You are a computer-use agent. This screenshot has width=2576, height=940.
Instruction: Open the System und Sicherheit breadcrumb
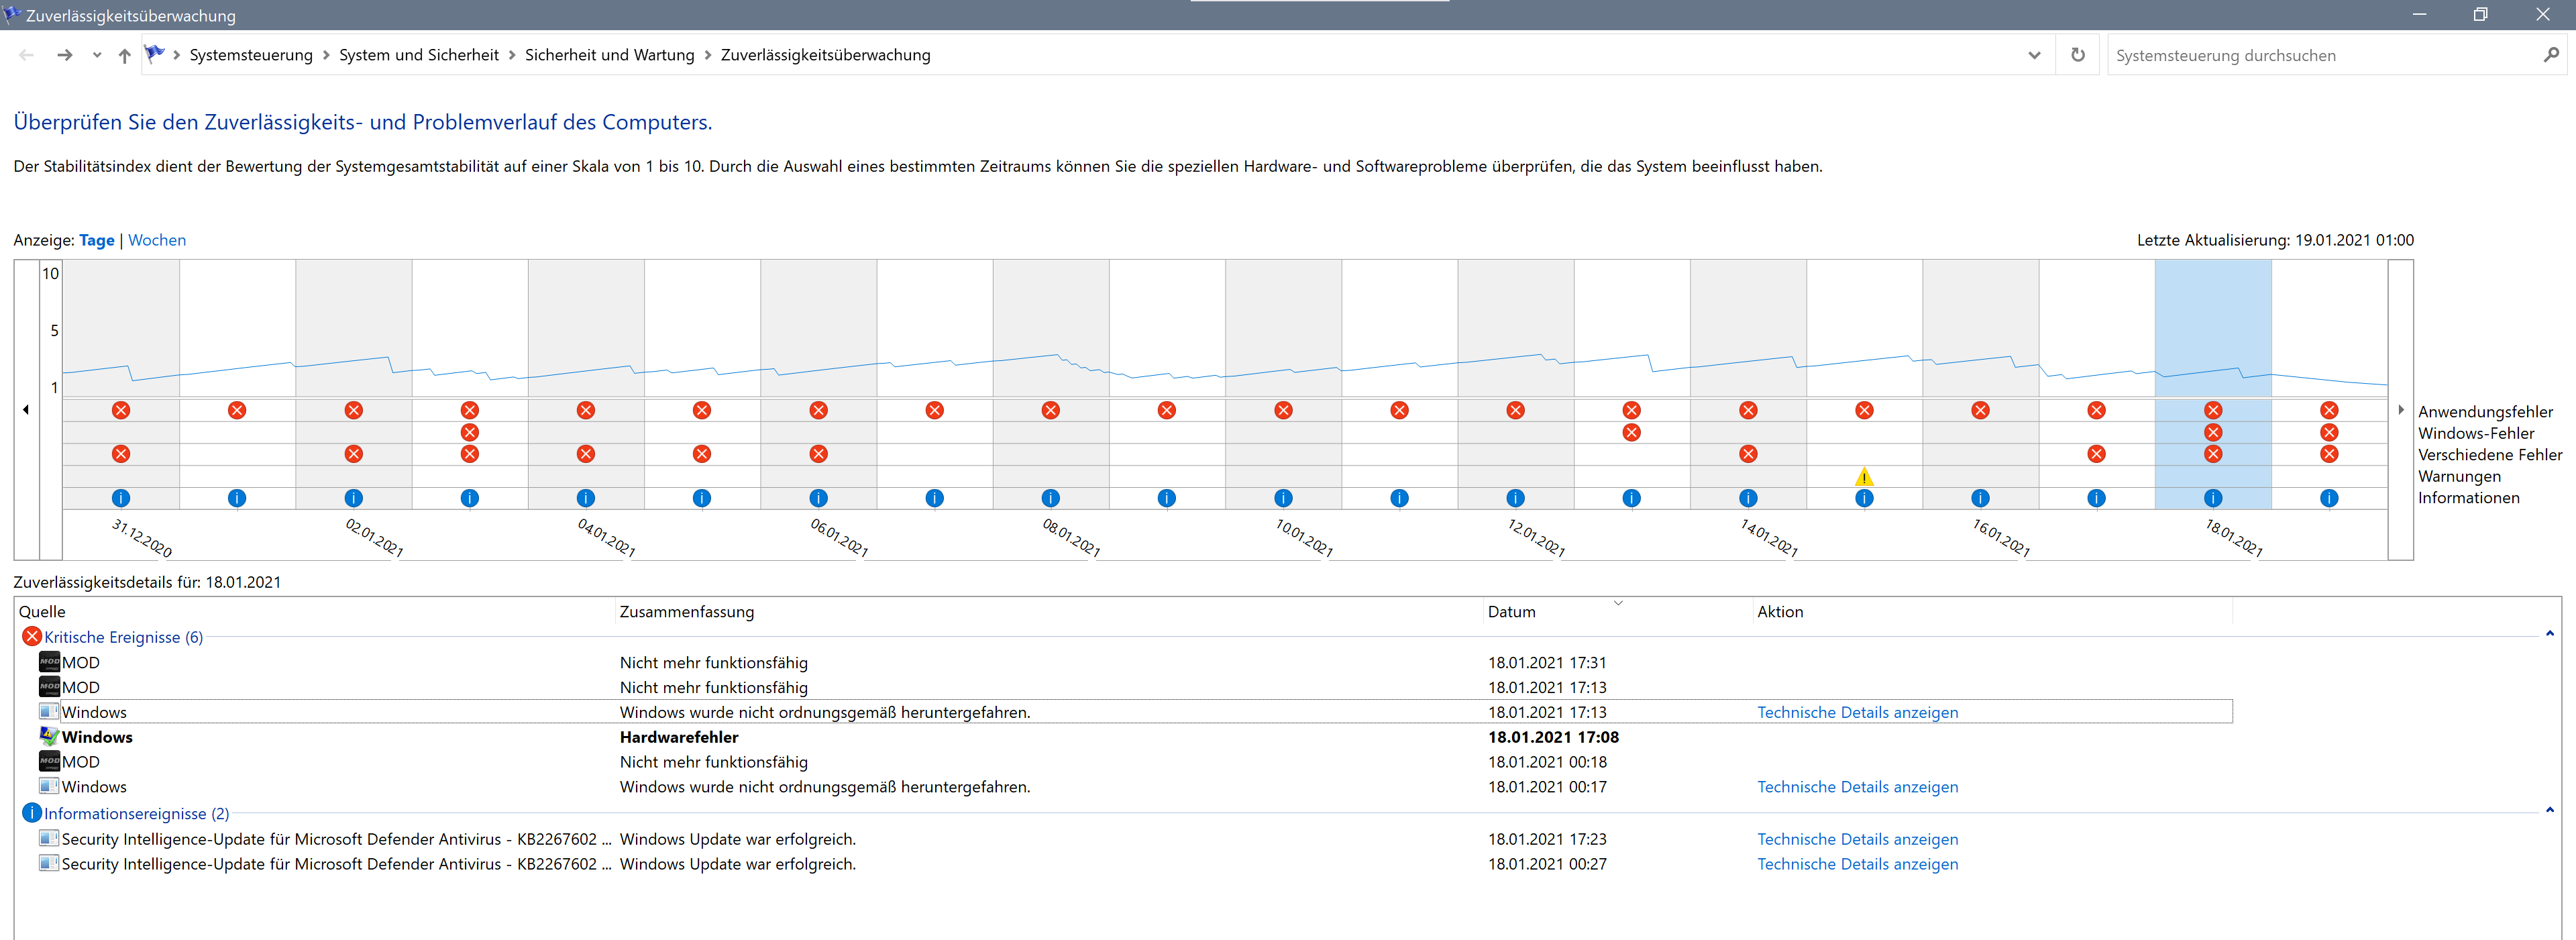[418, 55]
